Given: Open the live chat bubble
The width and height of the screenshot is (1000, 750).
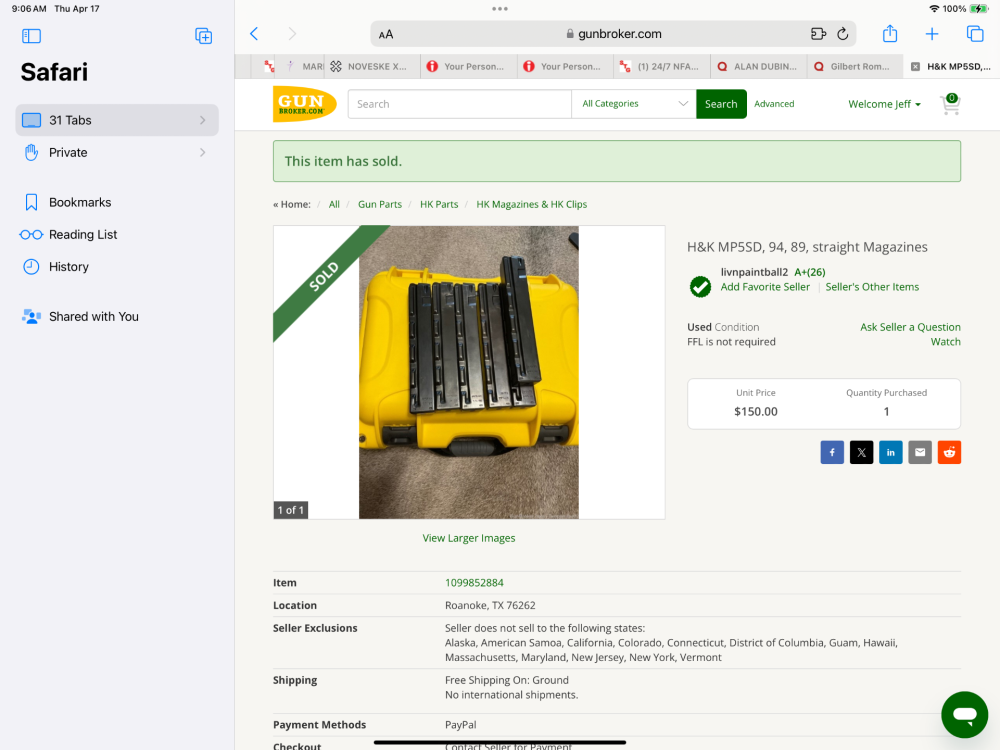Looking at the screenshot, I should click(x=964, y=714).
